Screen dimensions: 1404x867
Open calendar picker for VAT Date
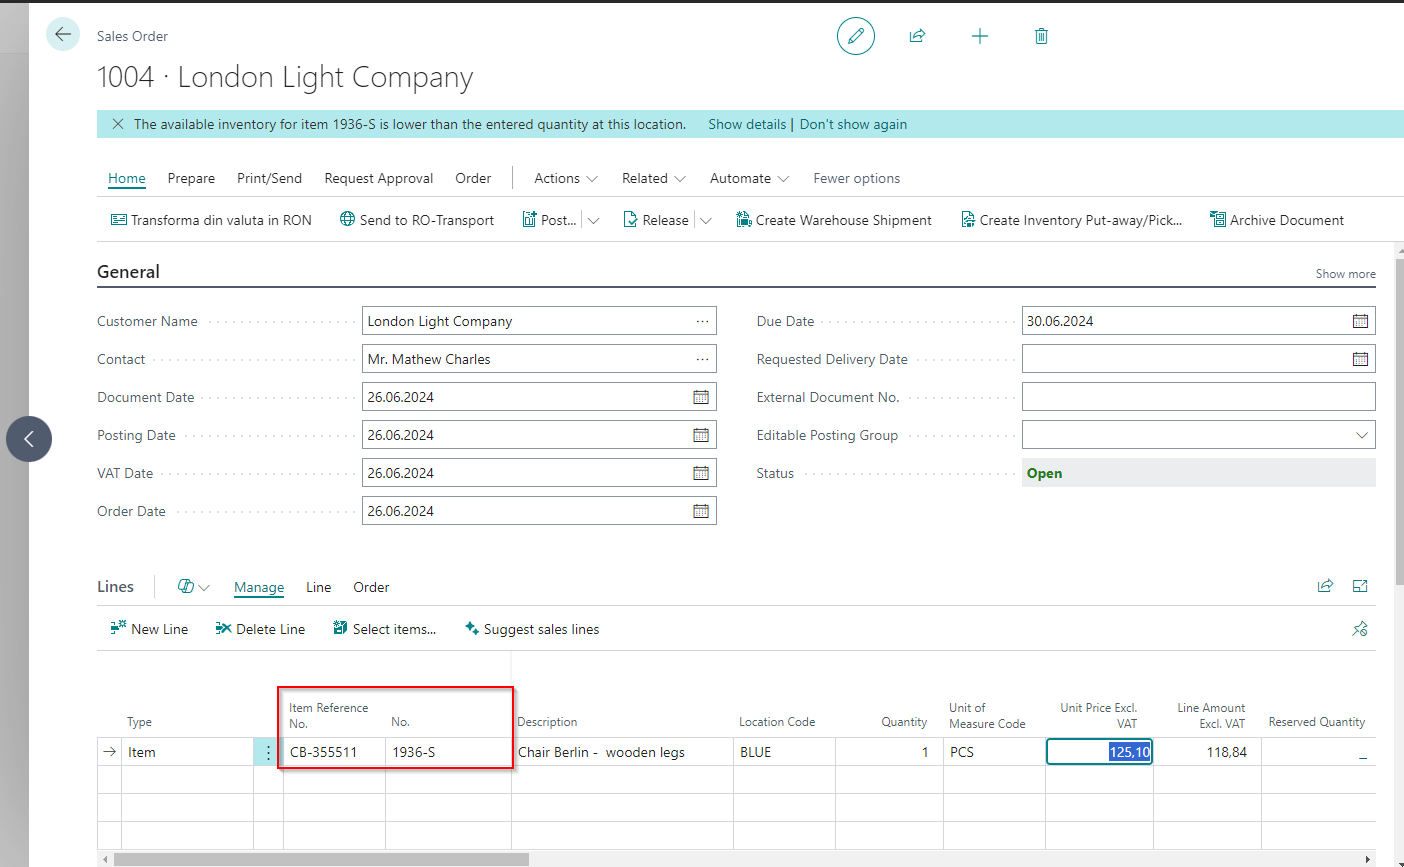coord(701,473)
